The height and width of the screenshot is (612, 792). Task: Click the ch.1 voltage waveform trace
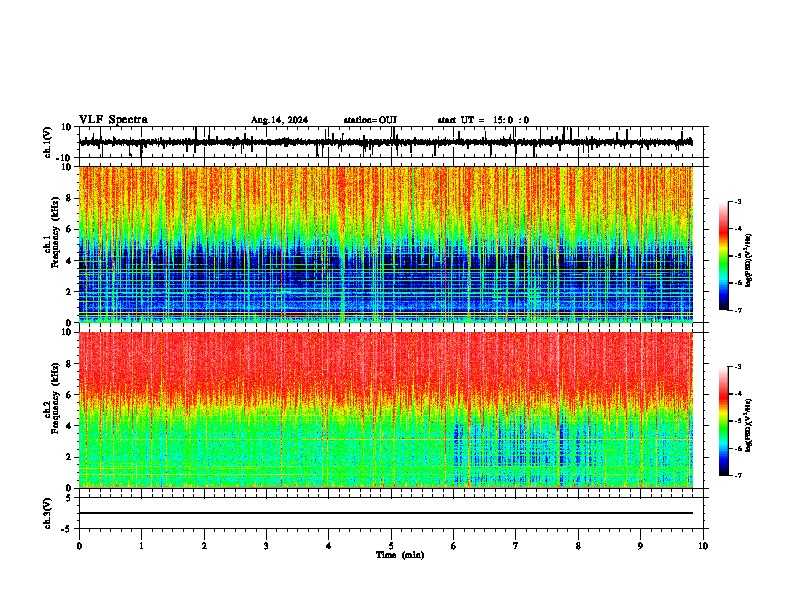pos(386,142)
